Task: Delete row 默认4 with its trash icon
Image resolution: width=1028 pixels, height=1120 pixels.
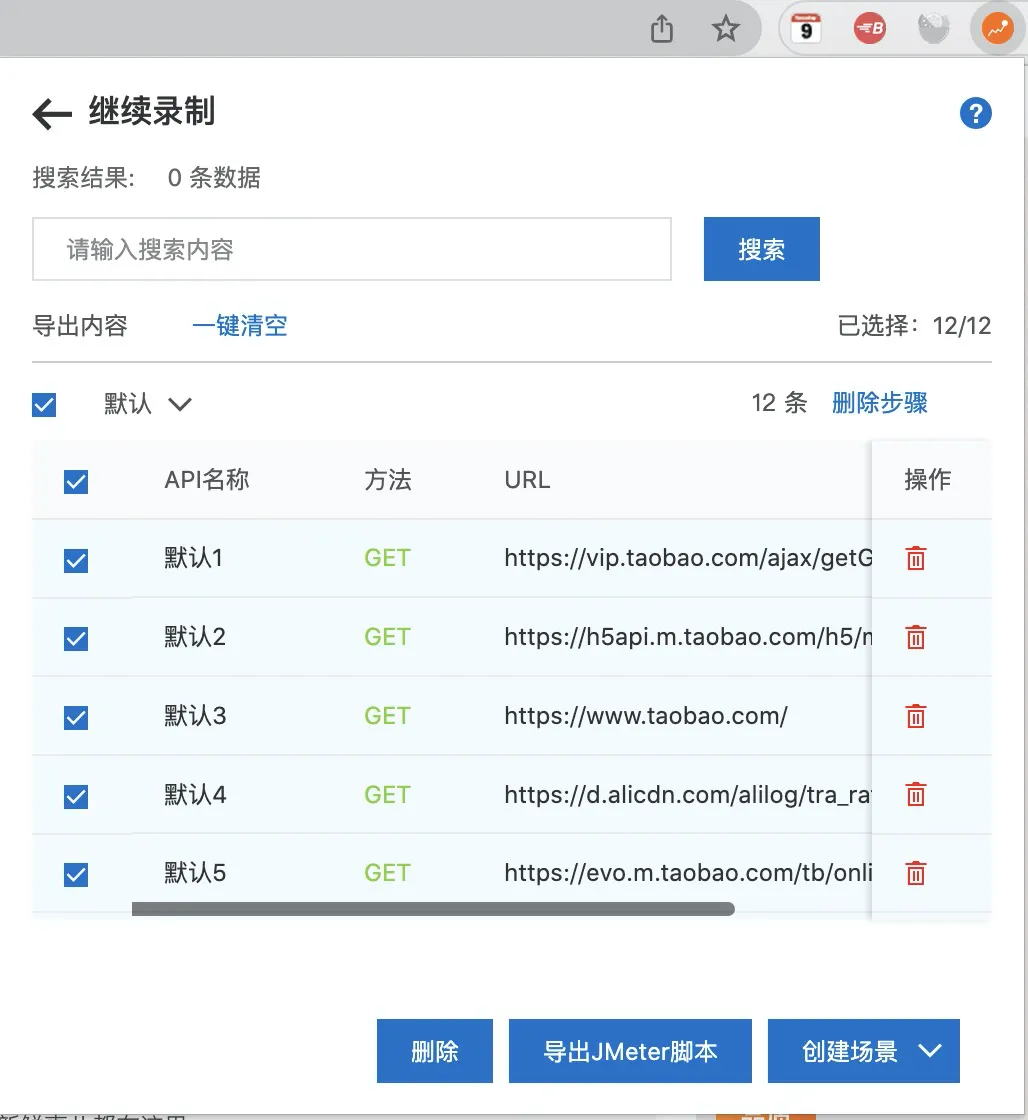Action: [916, 794]
